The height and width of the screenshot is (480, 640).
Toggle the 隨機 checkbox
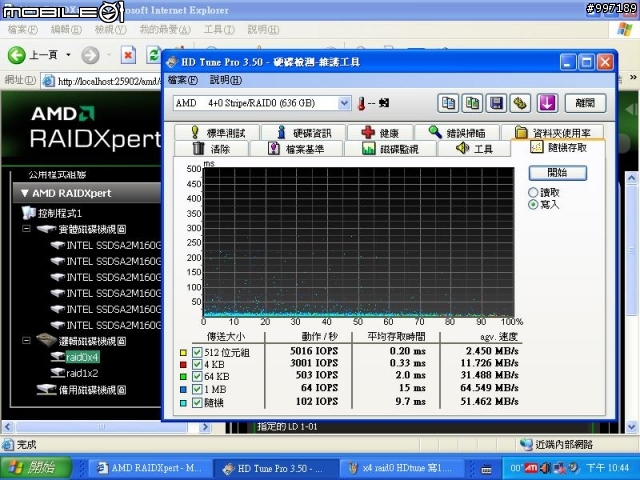(197, 403)
